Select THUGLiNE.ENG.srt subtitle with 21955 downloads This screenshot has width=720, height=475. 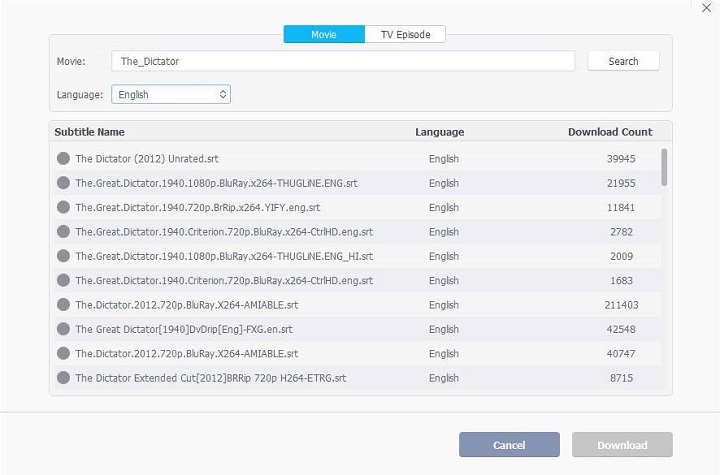click(63, 183)
